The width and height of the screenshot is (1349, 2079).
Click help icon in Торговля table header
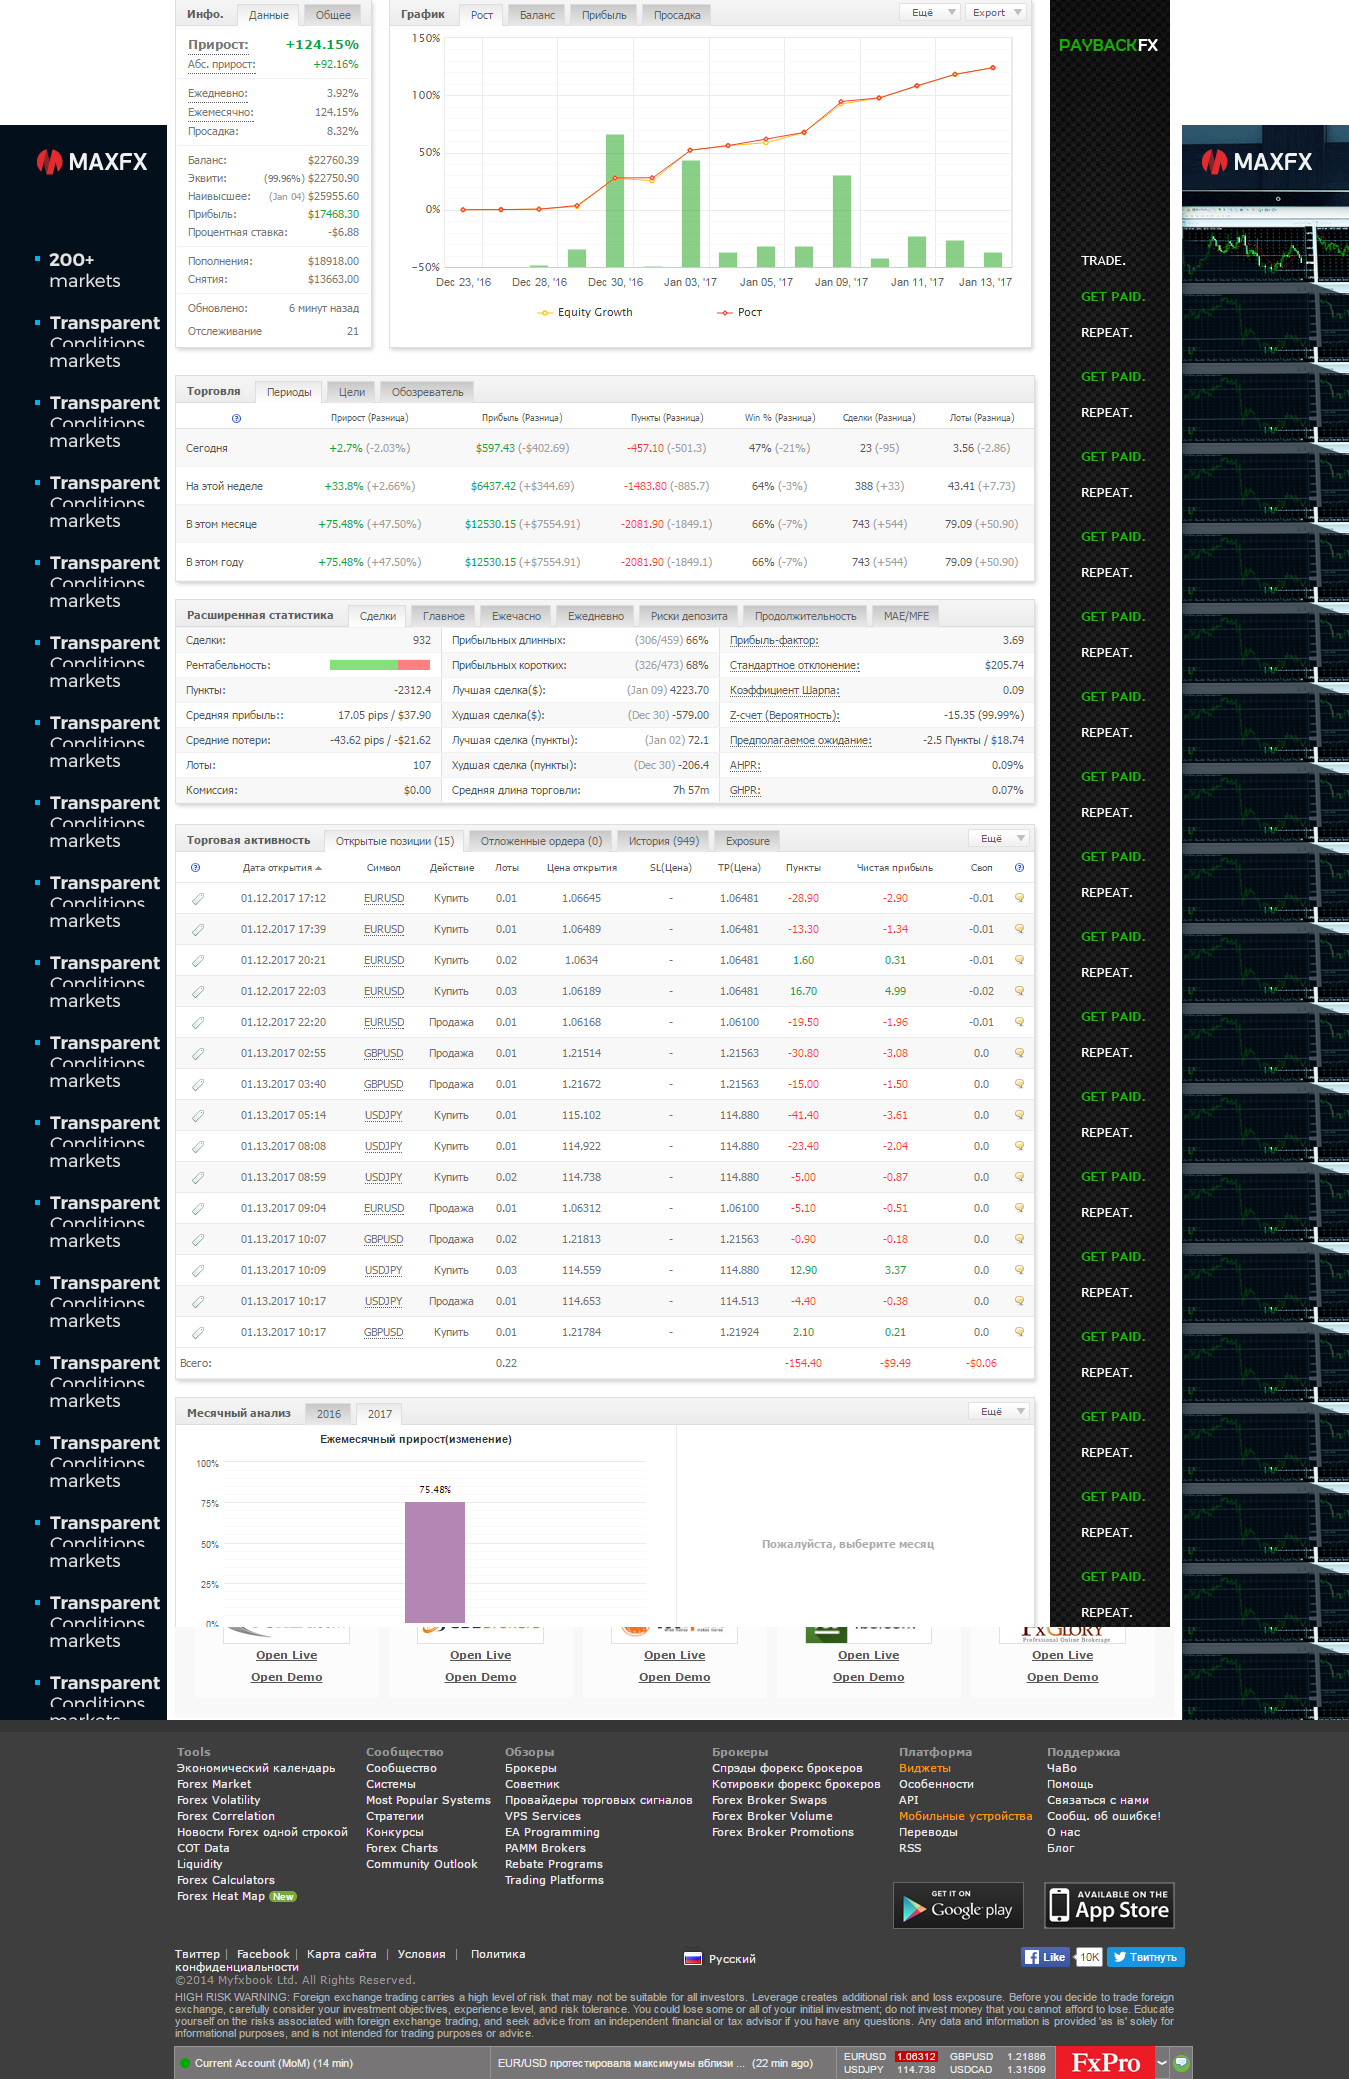236,418
